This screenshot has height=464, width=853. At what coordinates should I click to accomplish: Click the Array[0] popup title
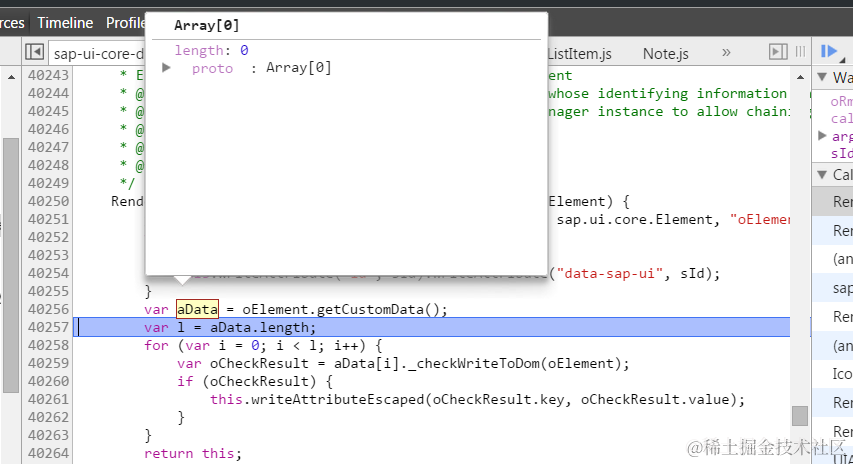coord(206,25)
